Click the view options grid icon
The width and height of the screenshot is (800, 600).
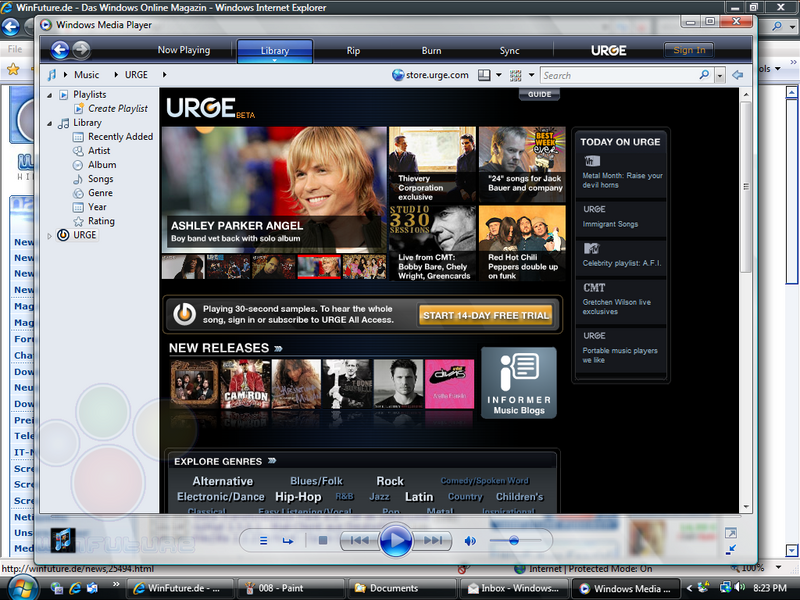[x=516, y=76]
